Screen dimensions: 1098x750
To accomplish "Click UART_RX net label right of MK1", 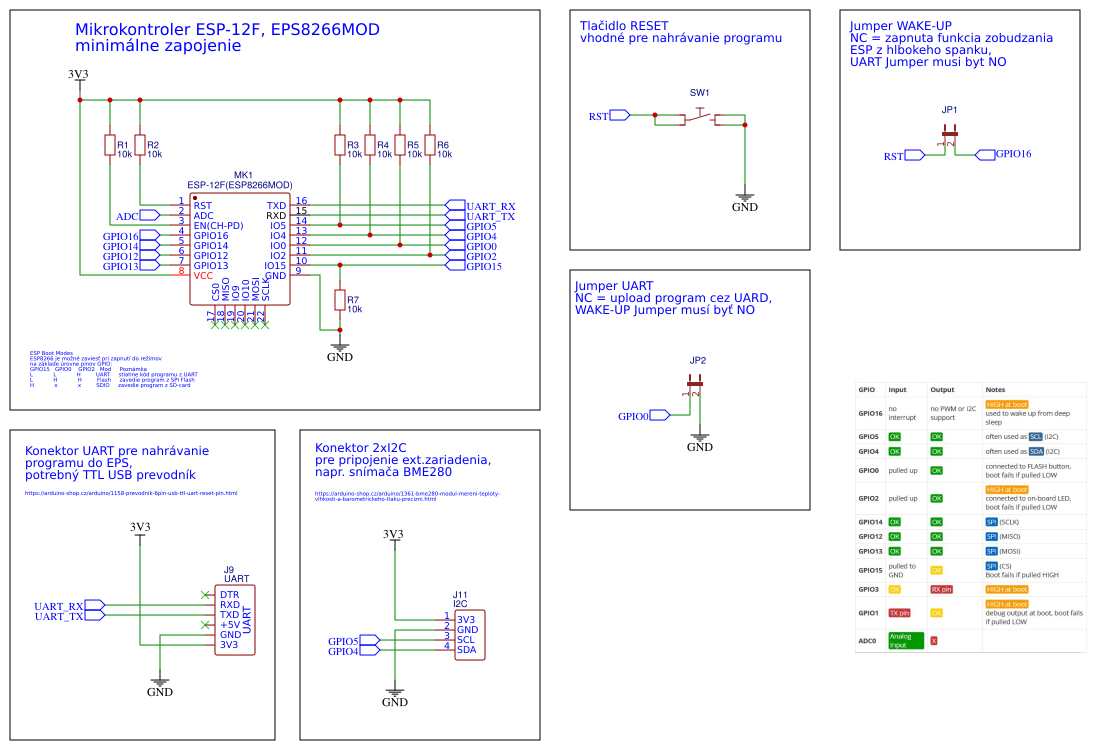I will pyautogui.click(x=481, y=206).
